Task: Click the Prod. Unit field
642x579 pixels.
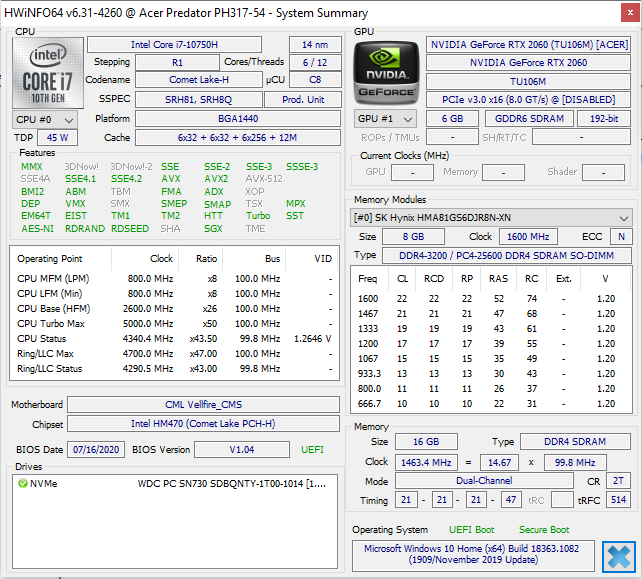Action: pyautogui.click(x=303, y=100)
